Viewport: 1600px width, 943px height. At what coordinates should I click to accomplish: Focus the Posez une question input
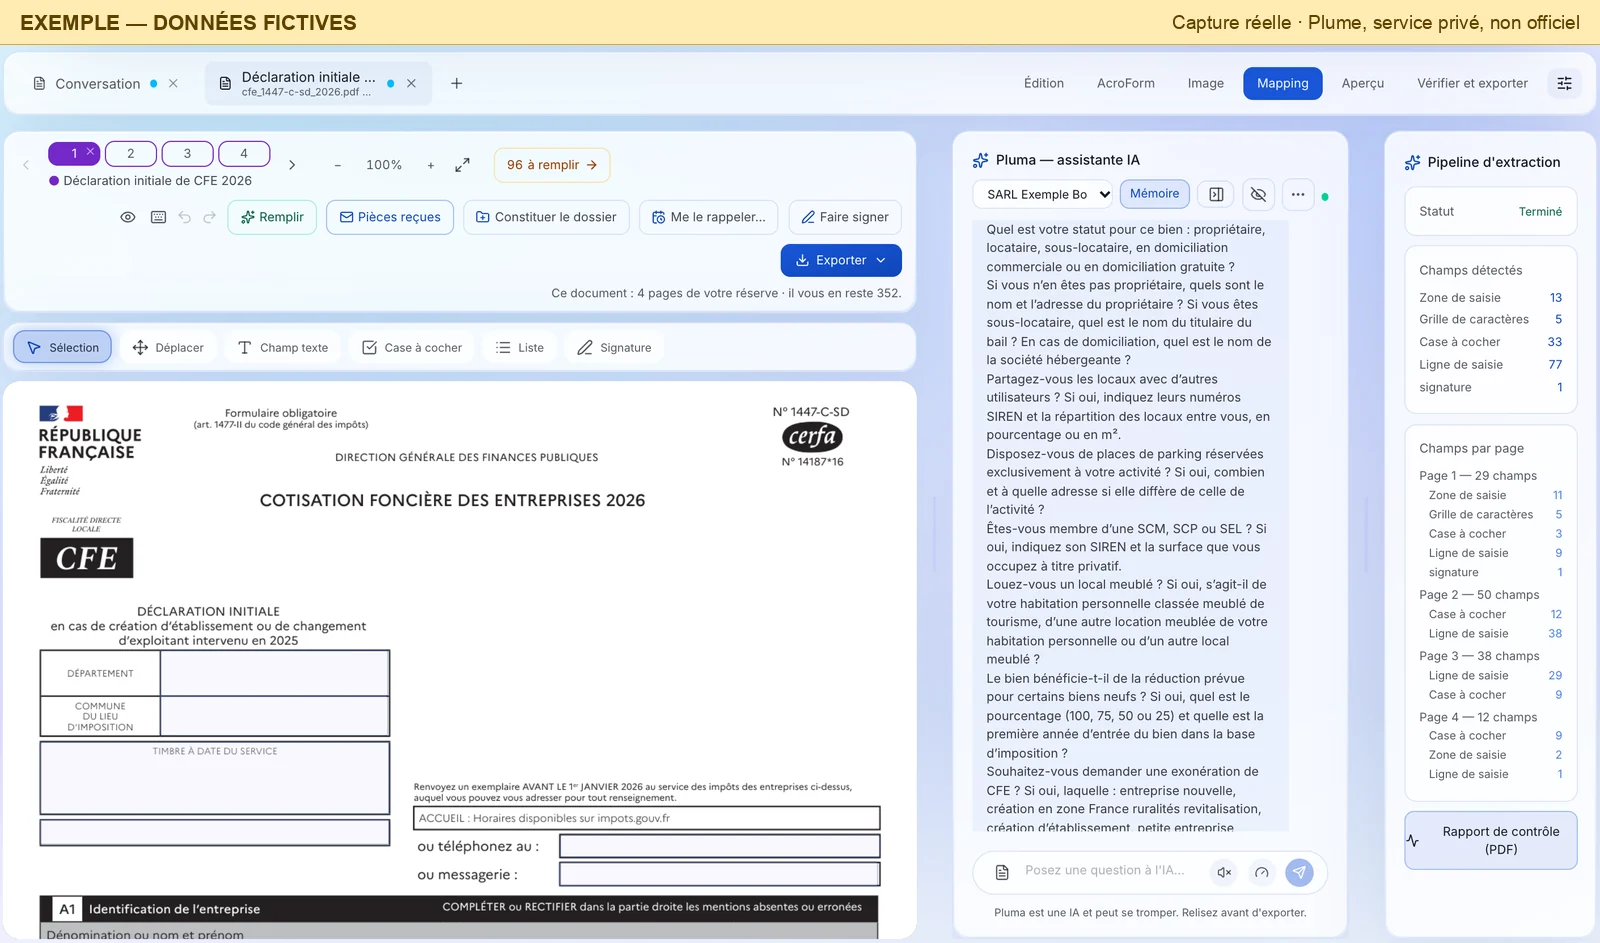(x=1105, y=871)
